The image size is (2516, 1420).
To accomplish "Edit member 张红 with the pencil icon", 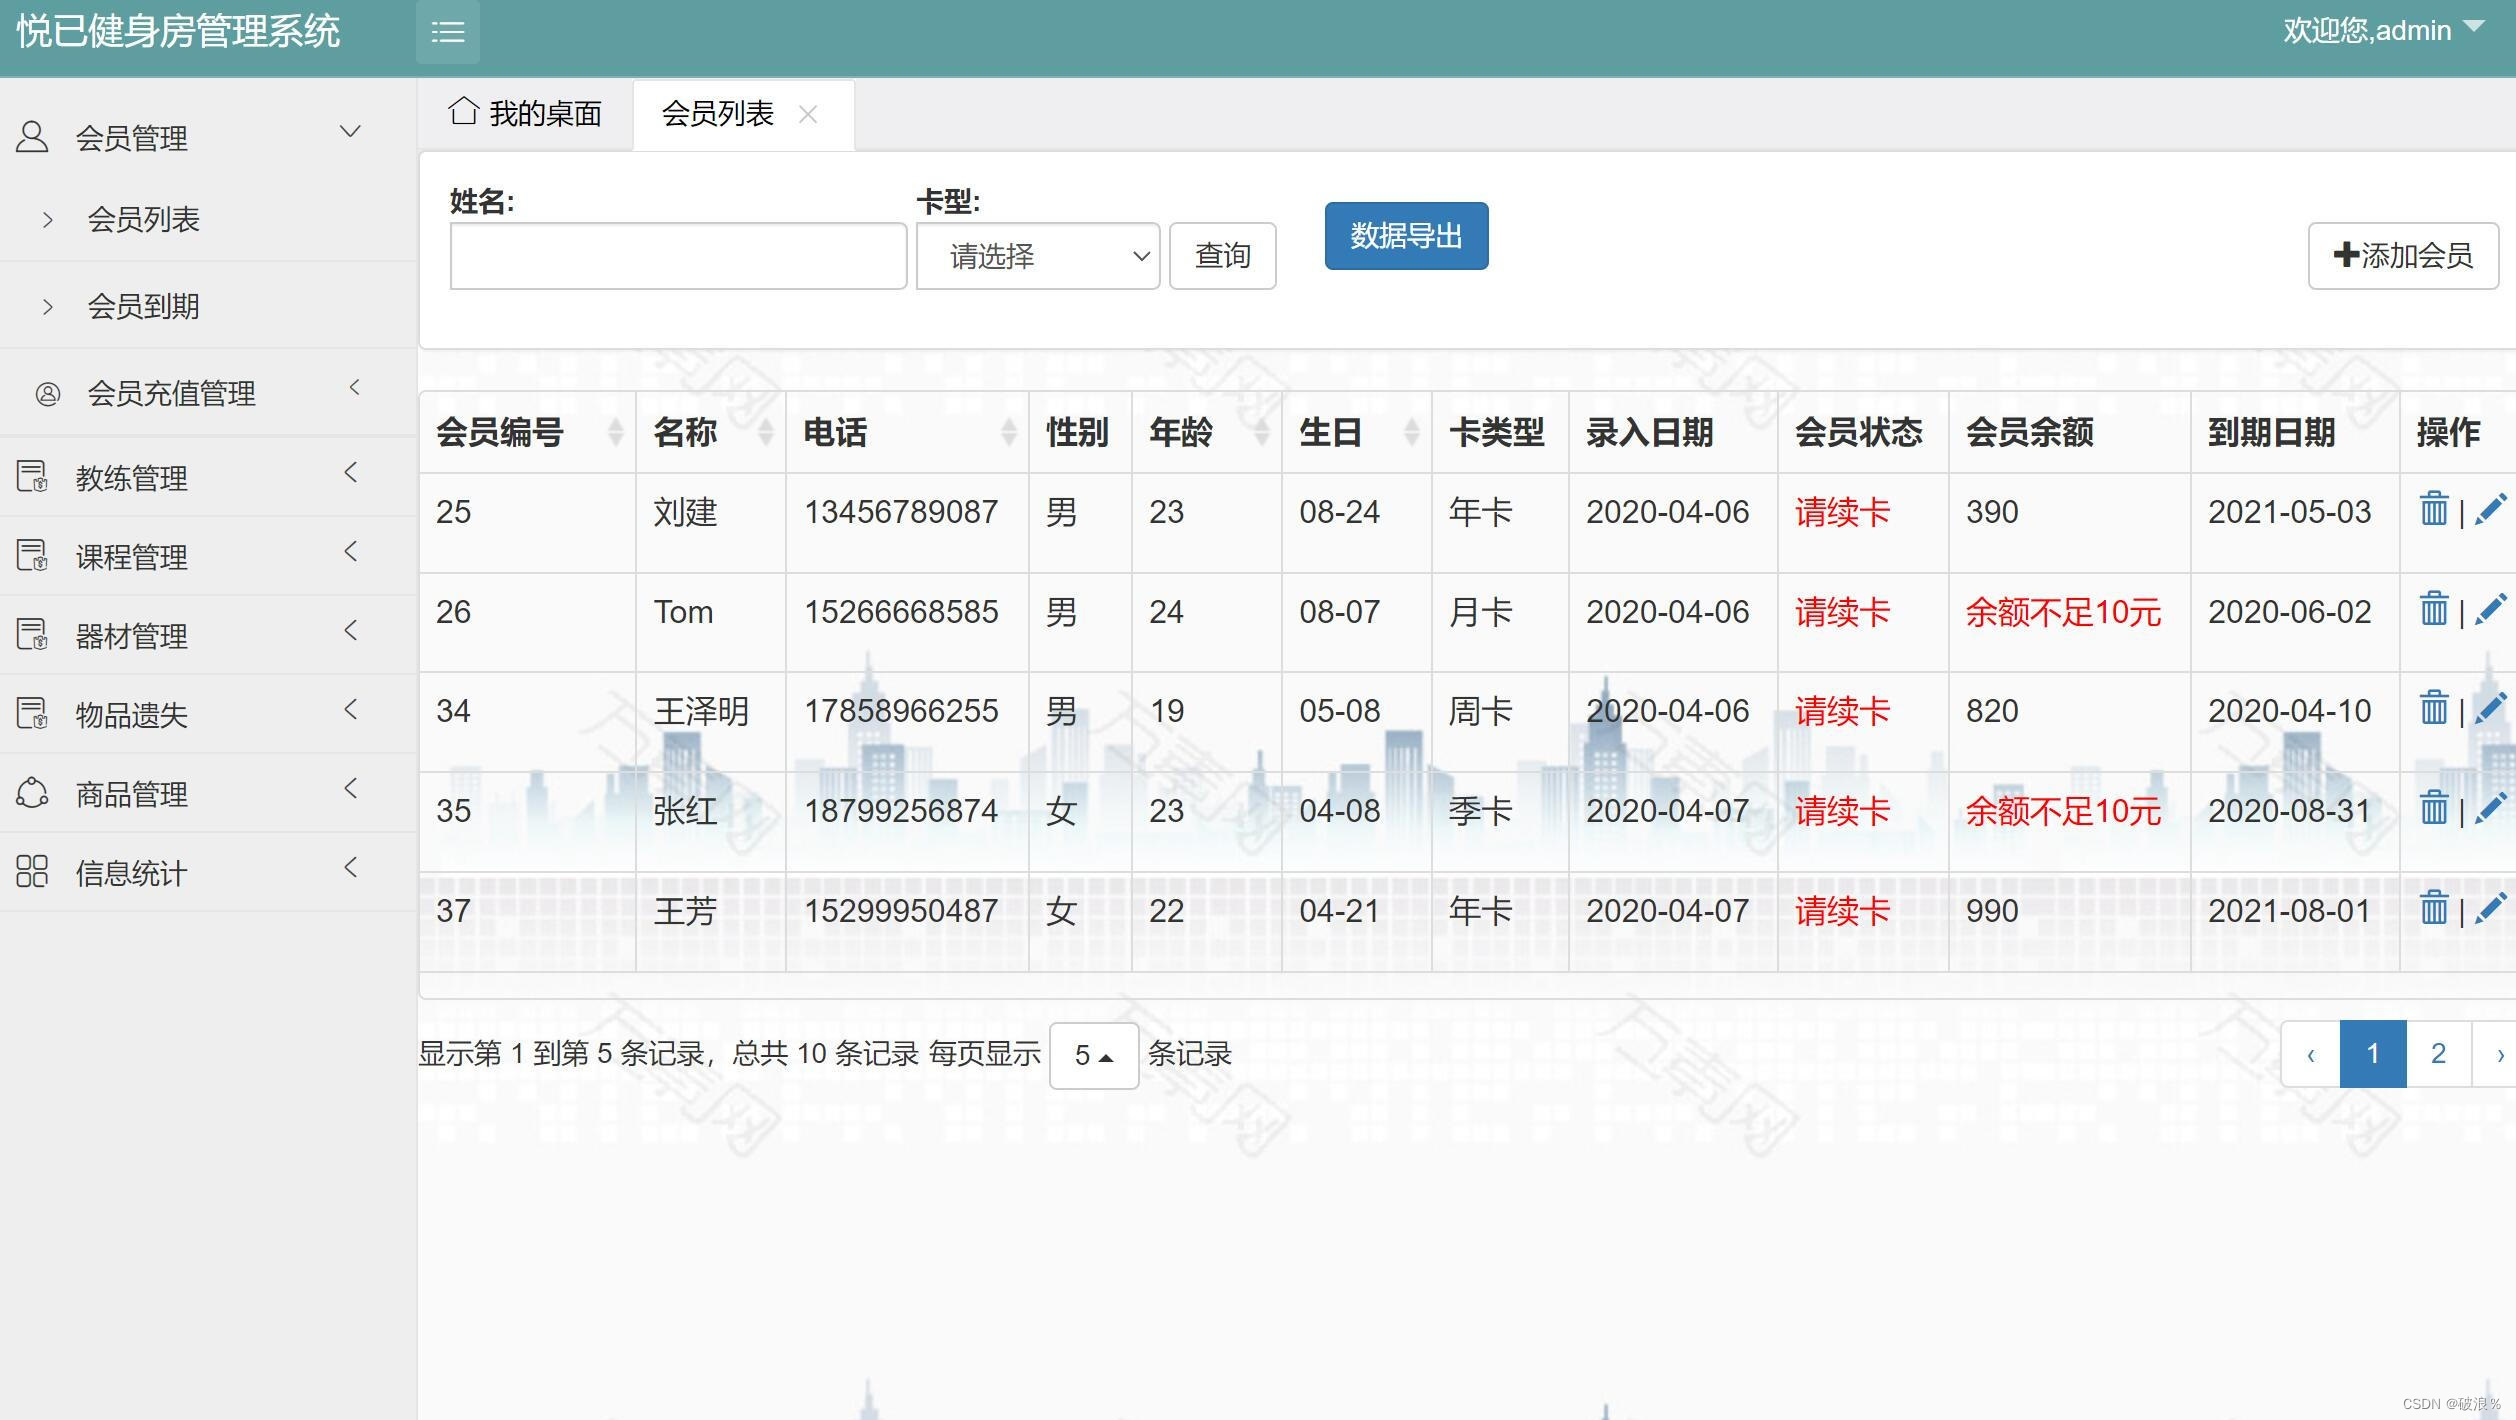I will coord(2490,808).
